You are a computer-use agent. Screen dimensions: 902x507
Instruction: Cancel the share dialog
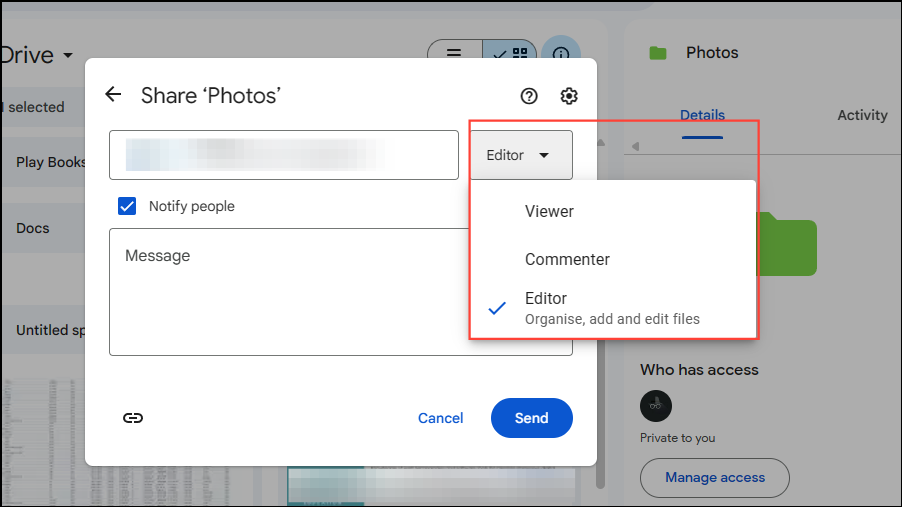click(x=441, y=418)
